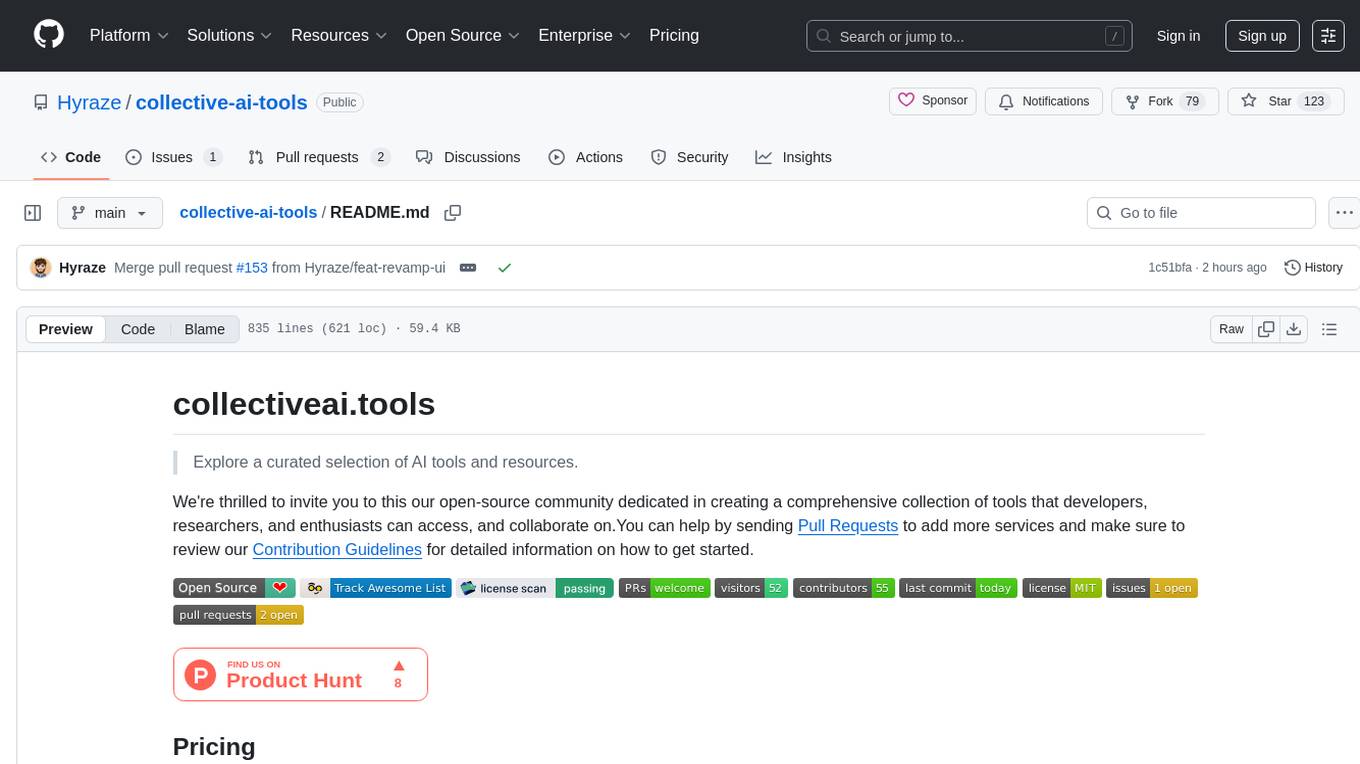The height and width of the screenshot is (764, 1360).
Task: Click the Sign in link
Action: click(1178, 35)
